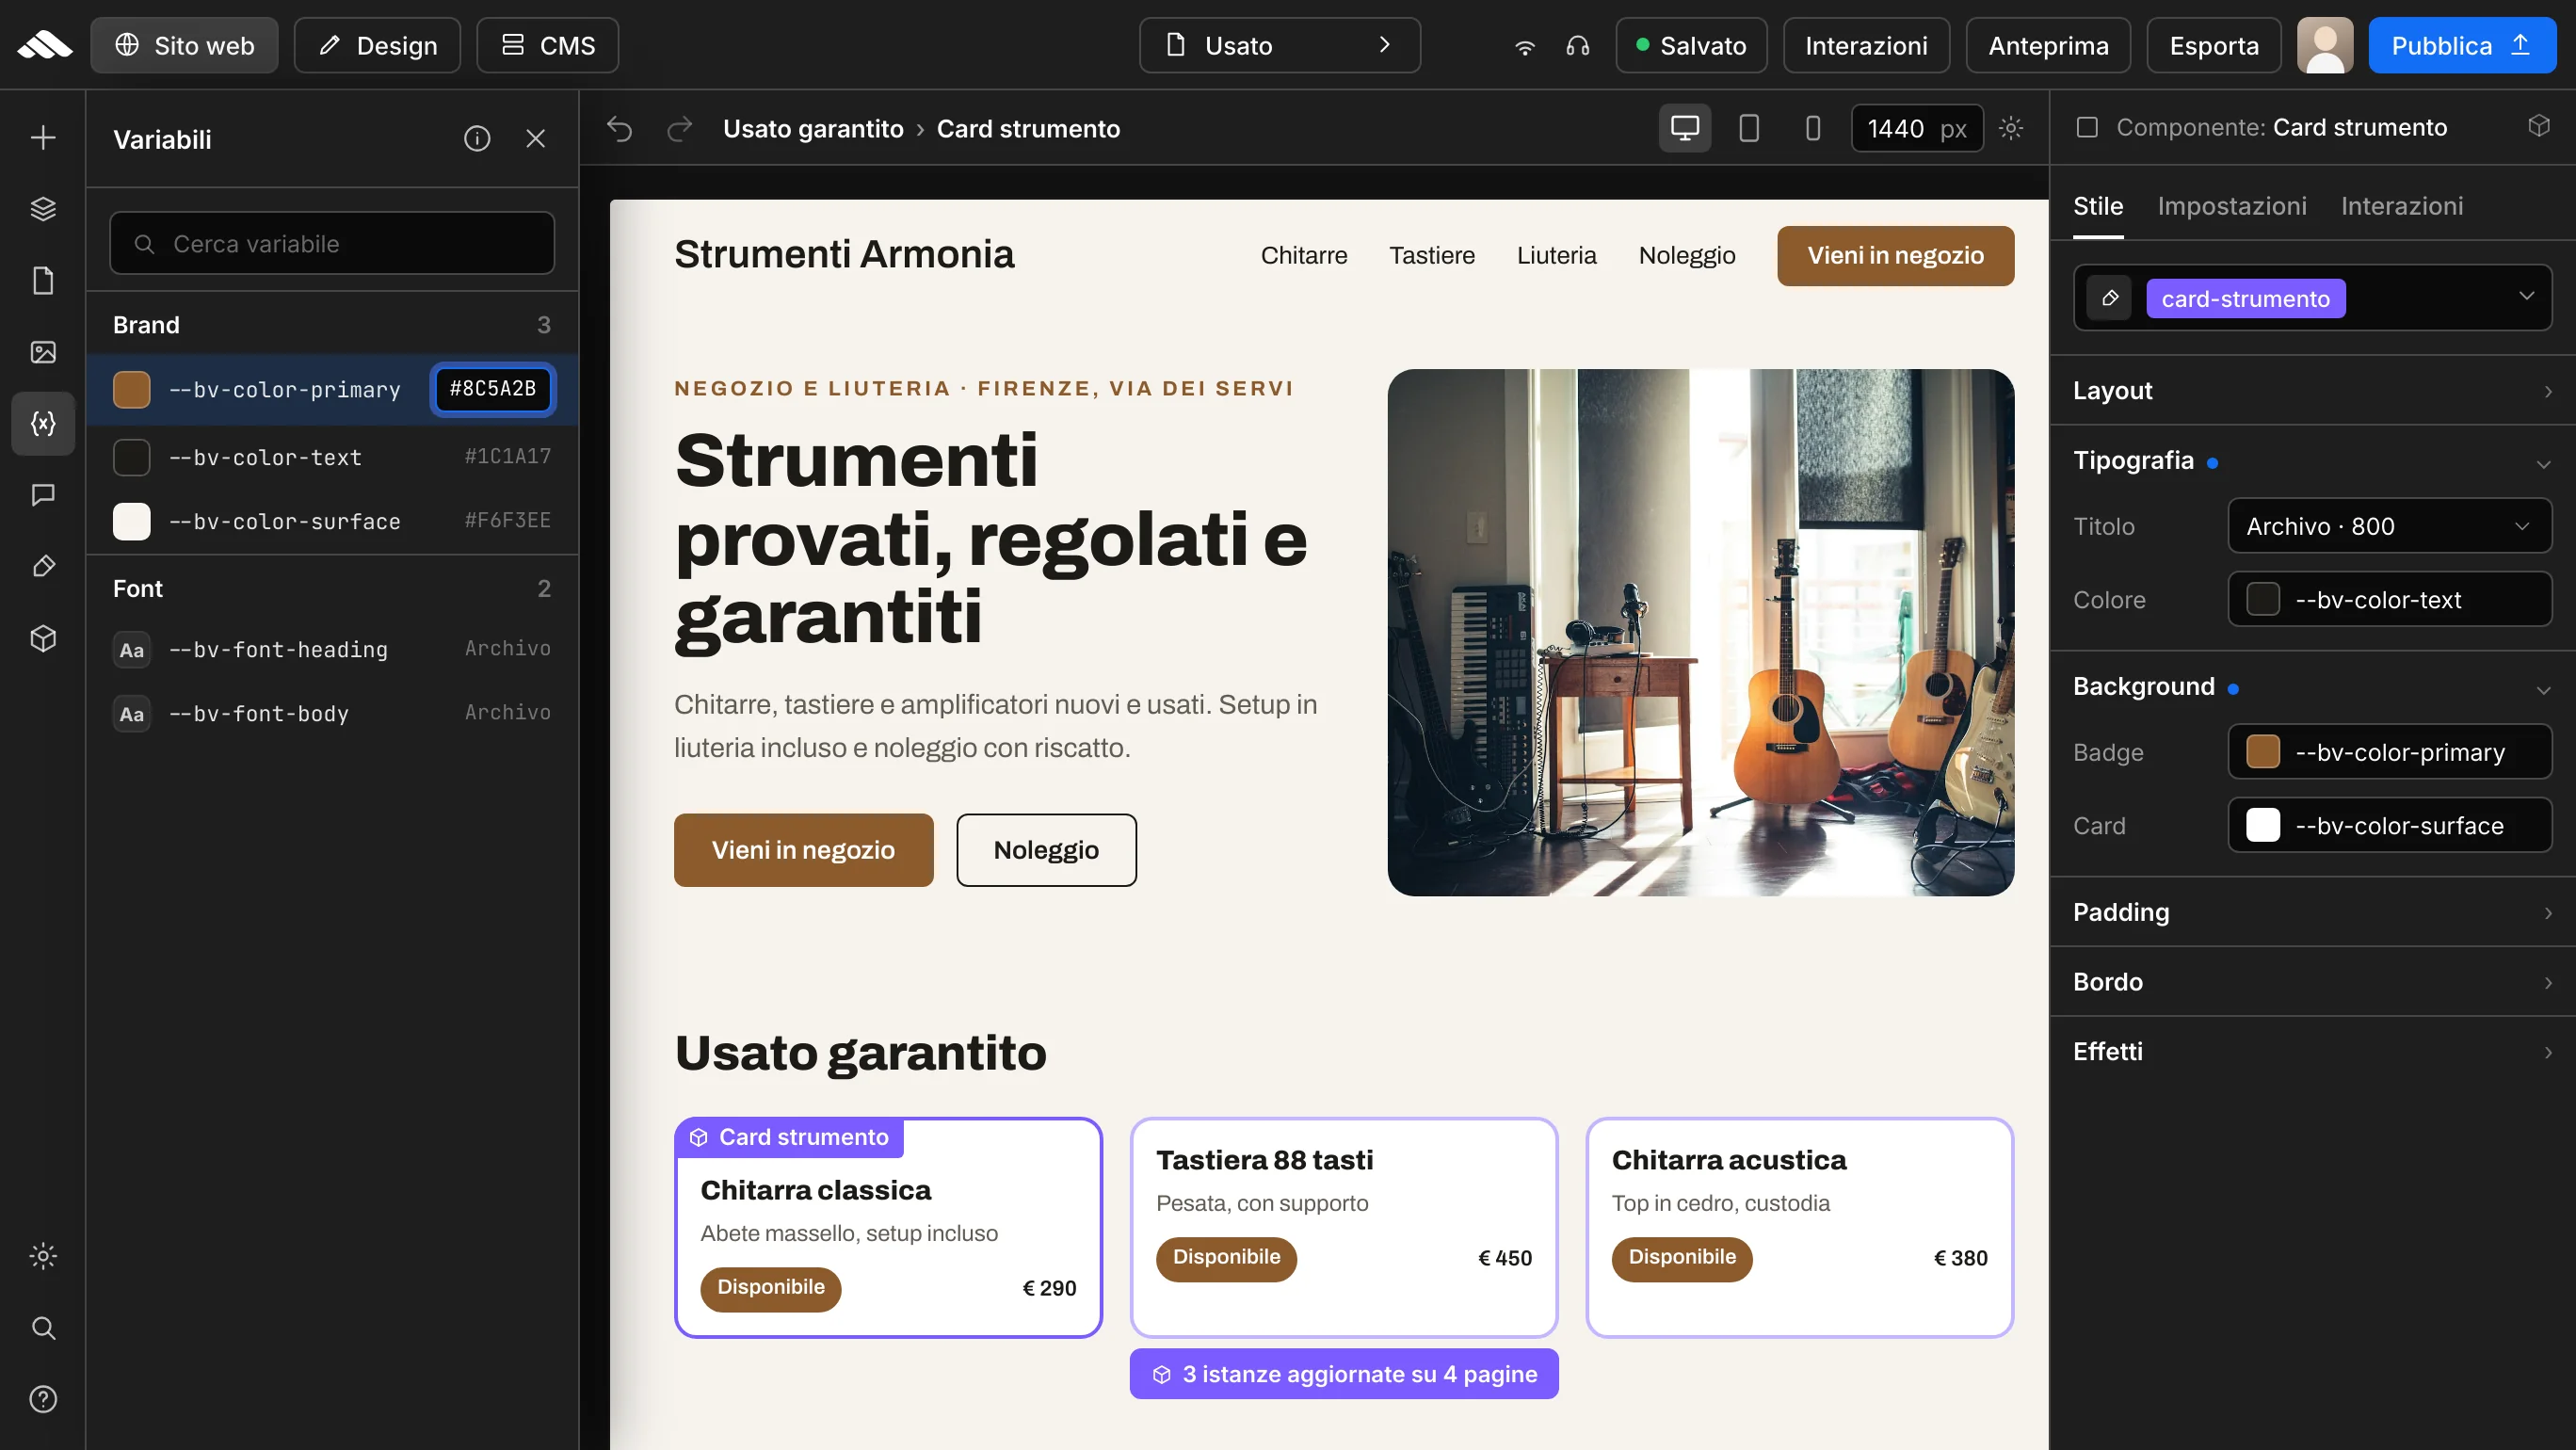This screenshot has height=1450, width=2576.
Task: Click the Esporta button
Action: [x=2214, y=45]
